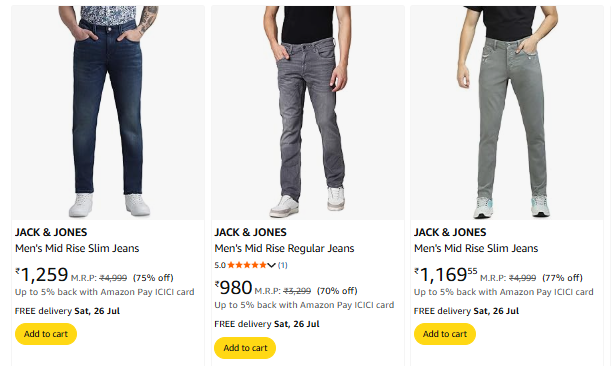This screenshot has width=611, height=366.
Task: Expand the rating breakdown chevron
Action: (272, 265)
